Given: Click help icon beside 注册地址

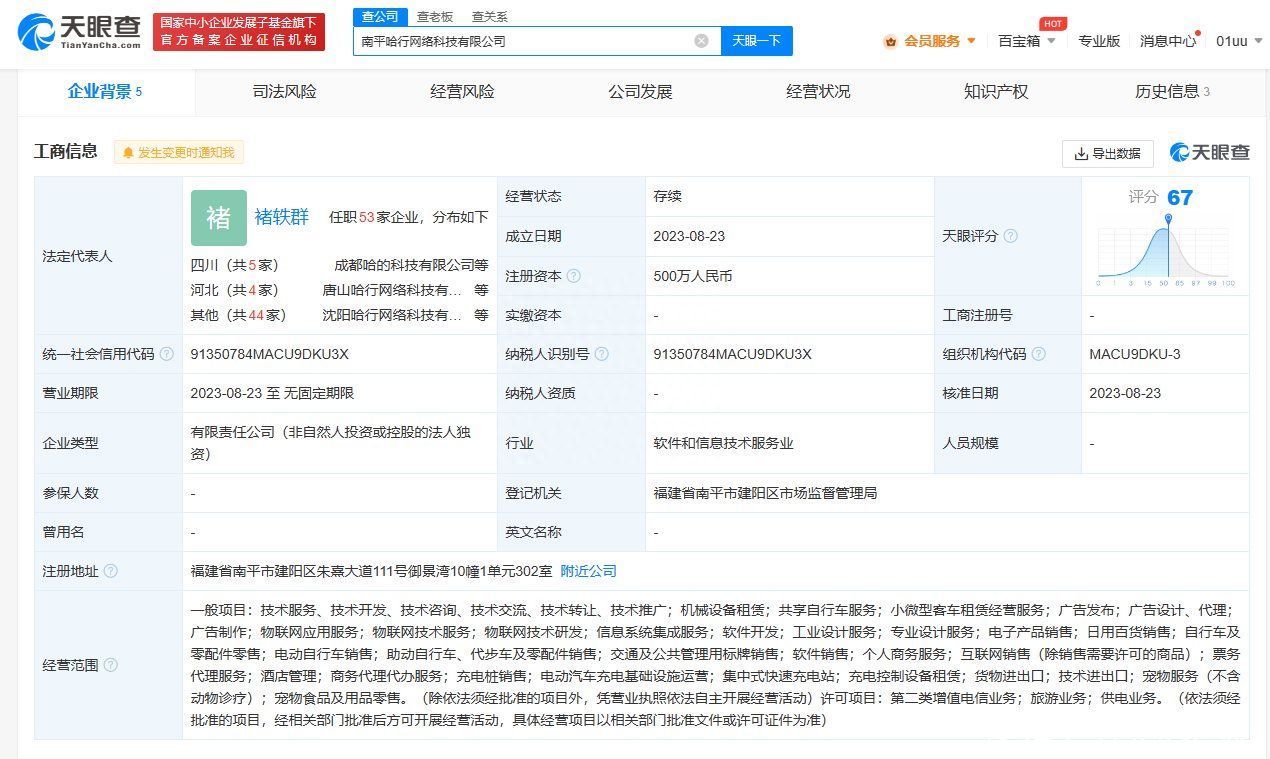Looking at the screenshot, I should [110, 571].
